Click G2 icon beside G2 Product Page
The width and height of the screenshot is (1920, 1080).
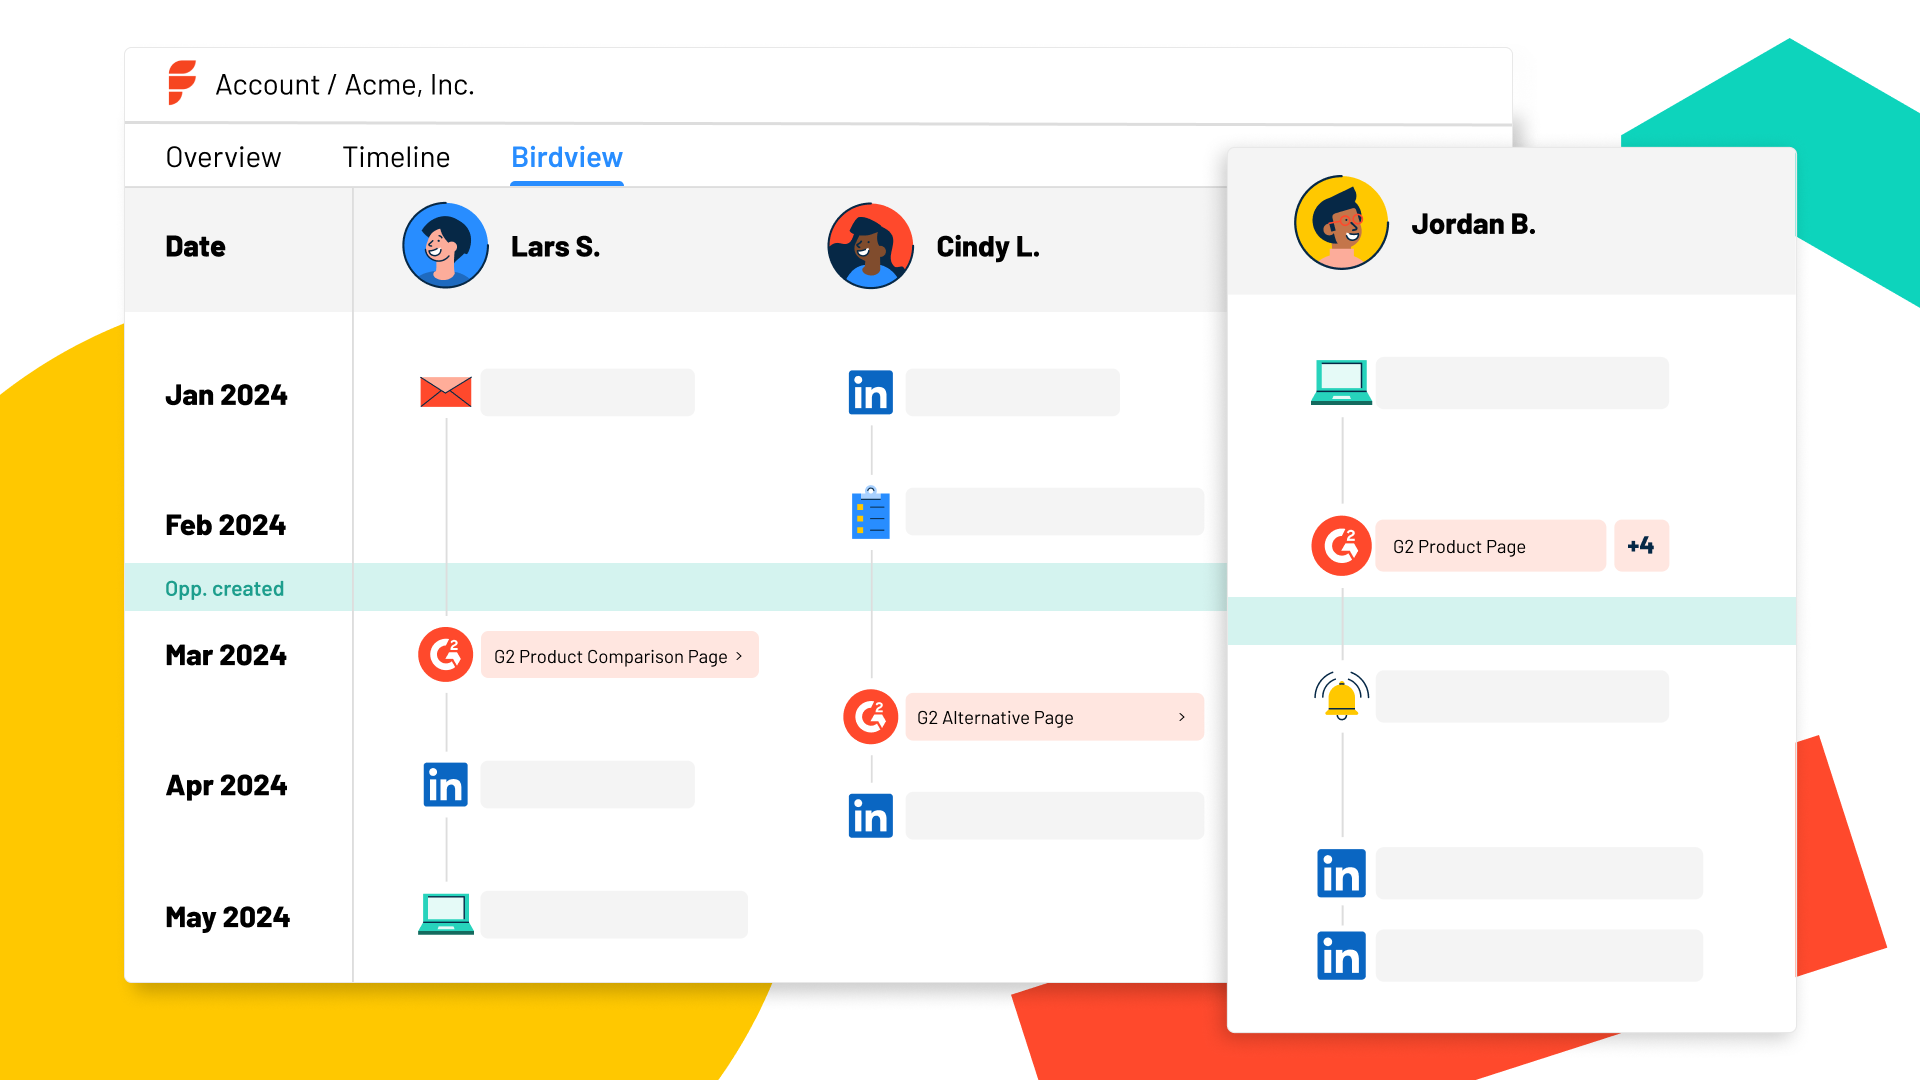(1341, 546)
